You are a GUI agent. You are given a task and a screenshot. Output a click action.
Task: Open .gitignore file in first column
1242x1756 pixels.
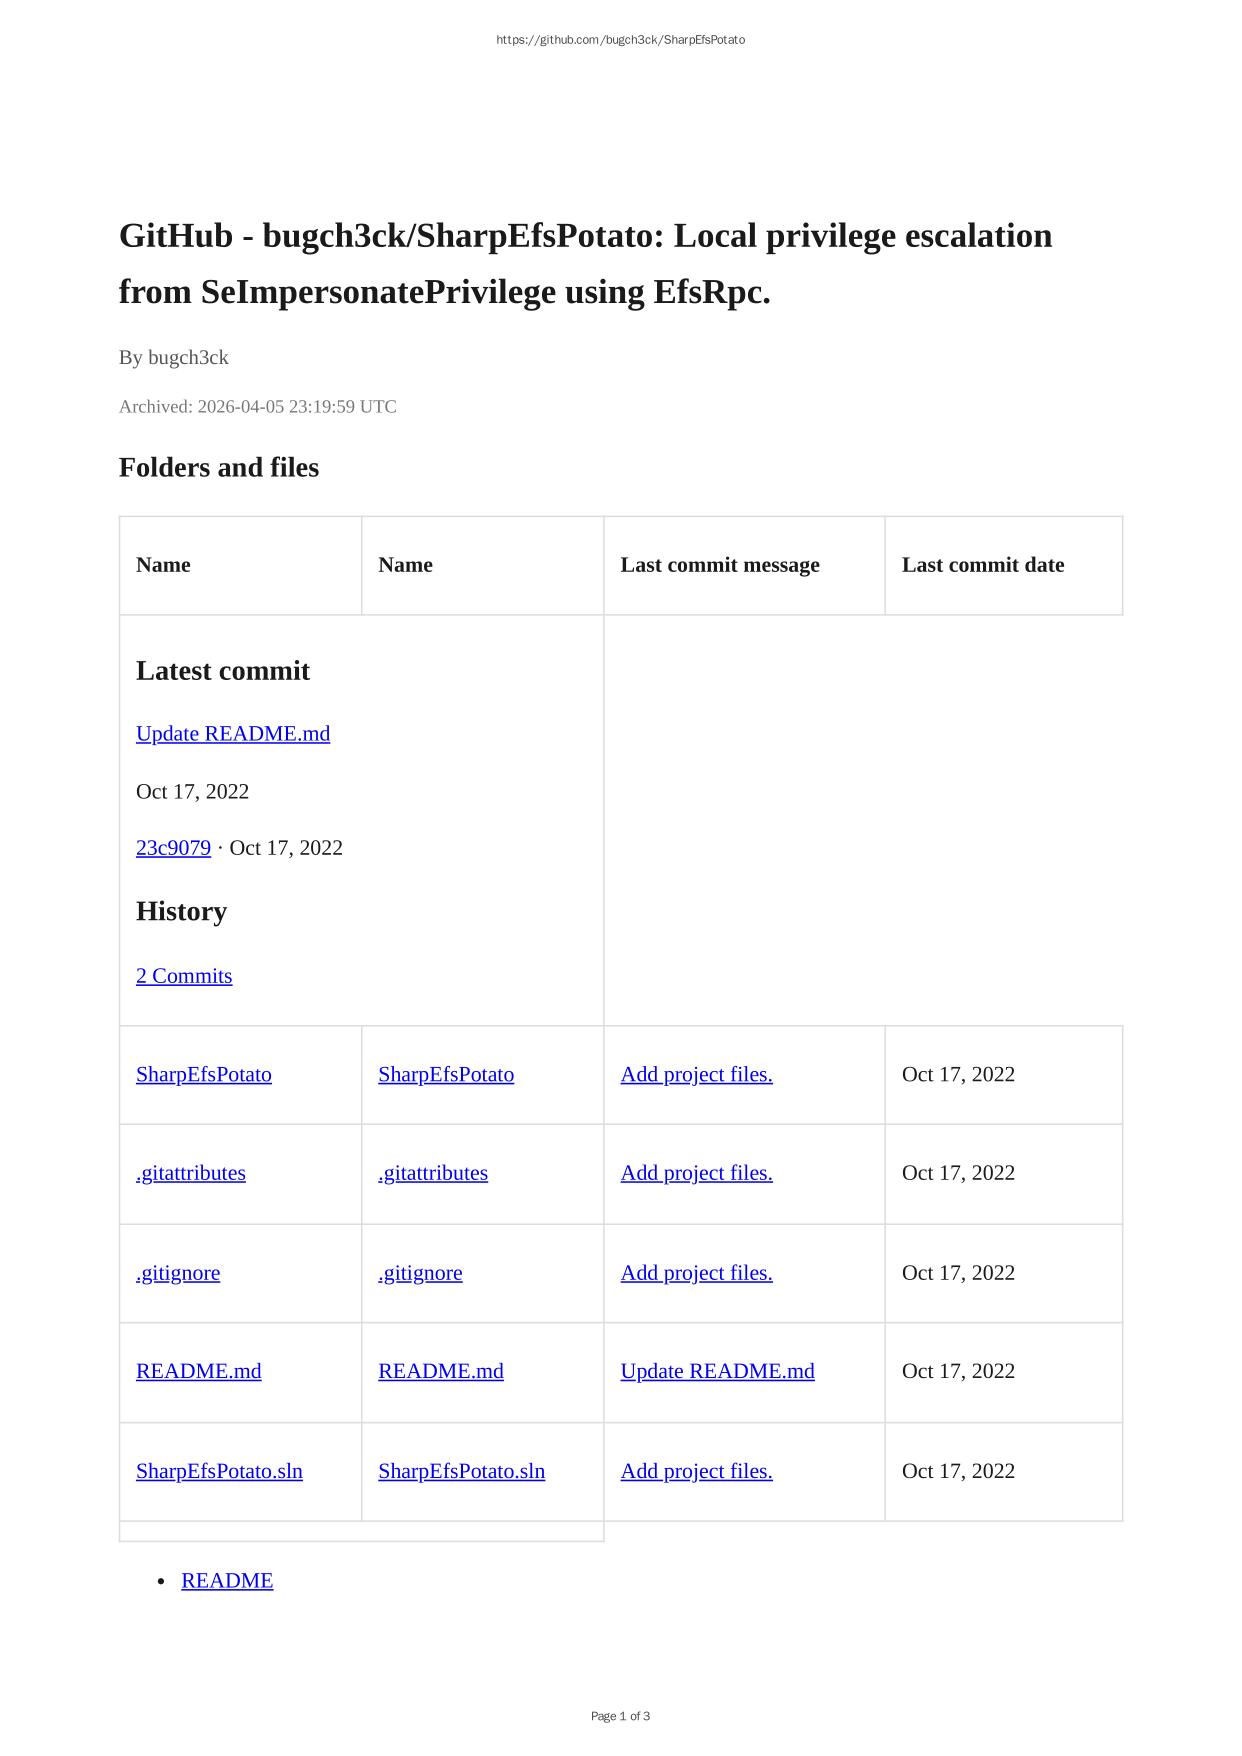[178, 1273]
